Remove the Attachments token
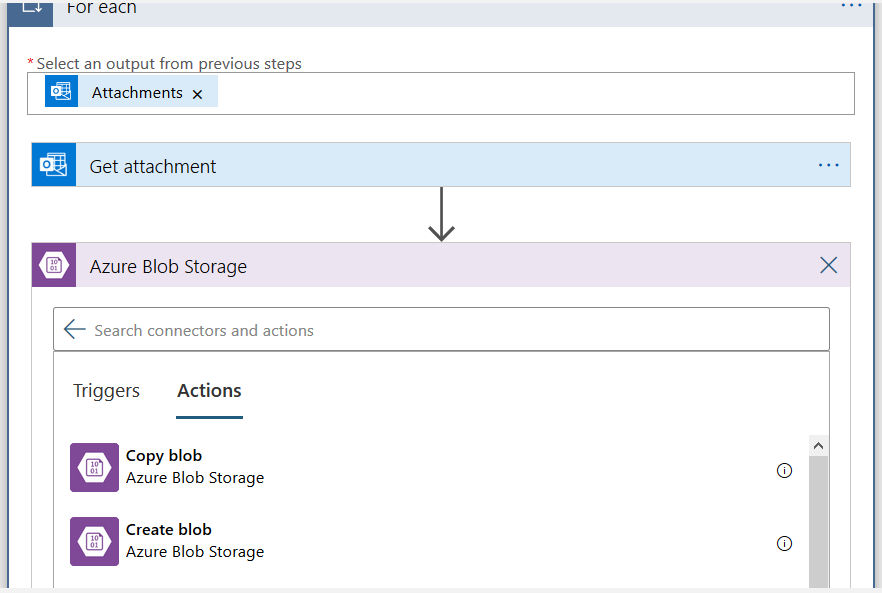Image resolution: width=882 pixels, height=593 pixels. [197, 94]
